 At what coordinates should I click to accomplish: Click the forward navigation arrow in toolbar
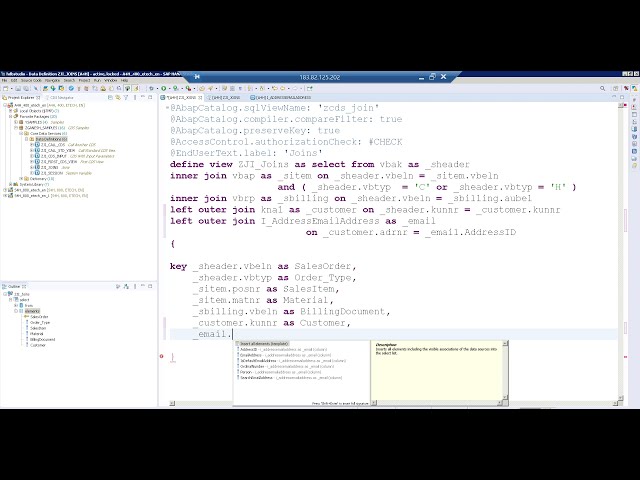pos(295,89)
